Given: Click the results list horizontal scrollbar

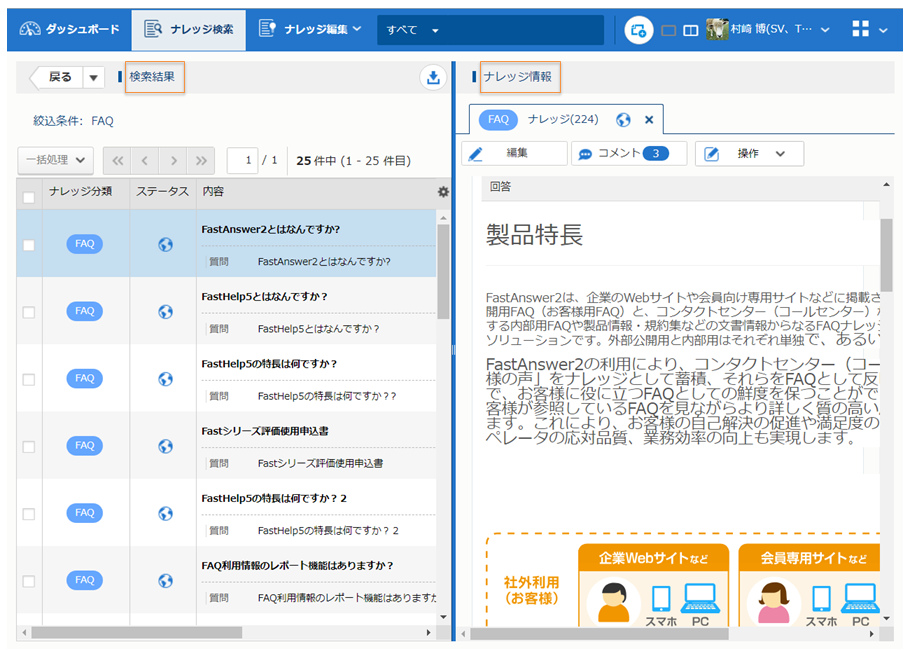Looking at the screenshot, I should pyautogui.click(x=136, y=632).
